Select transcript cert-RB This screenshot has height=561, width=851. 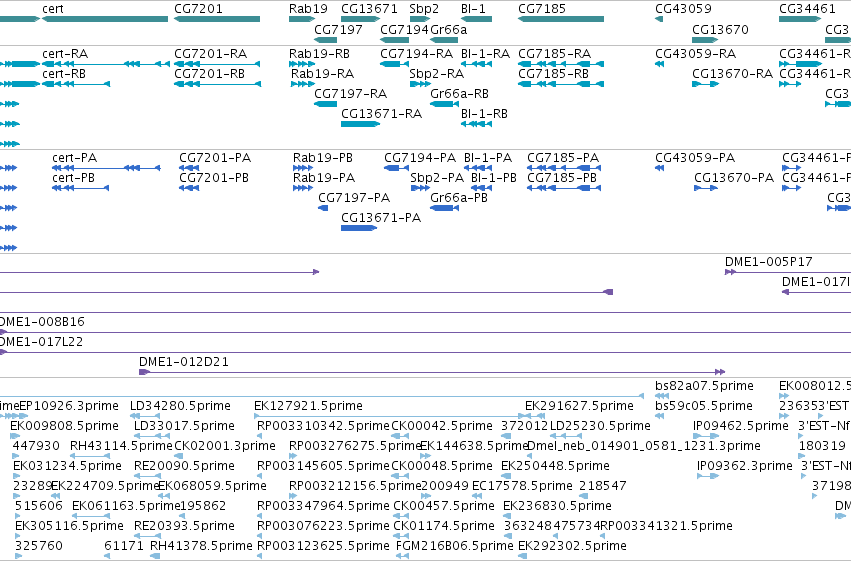(x=64, y=74)
